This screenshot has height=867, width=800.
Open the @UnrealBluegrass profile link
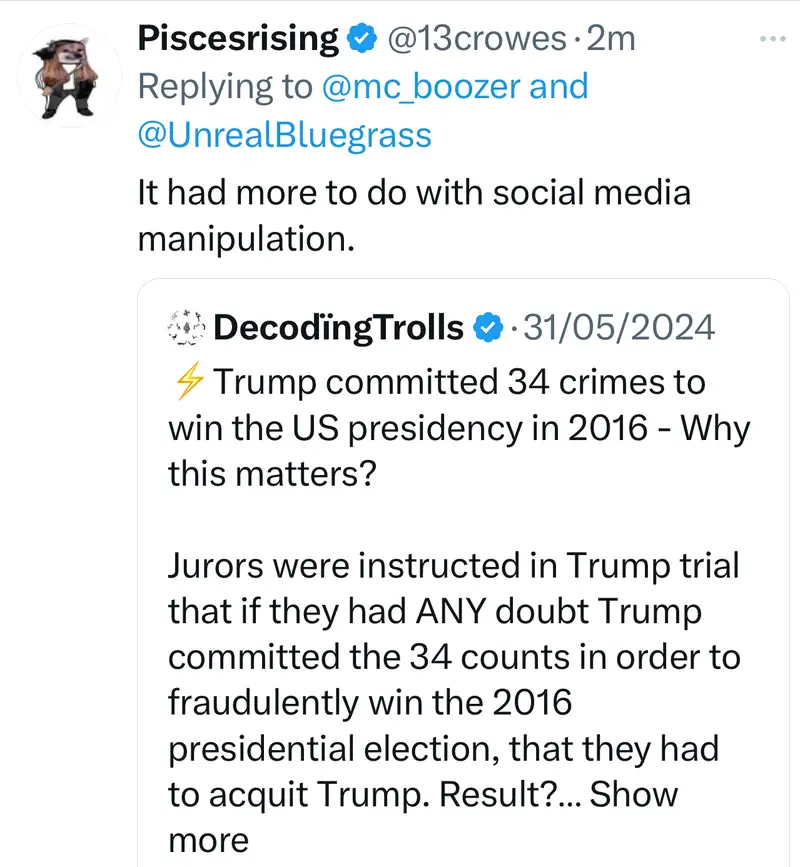(x=284, y=134)
